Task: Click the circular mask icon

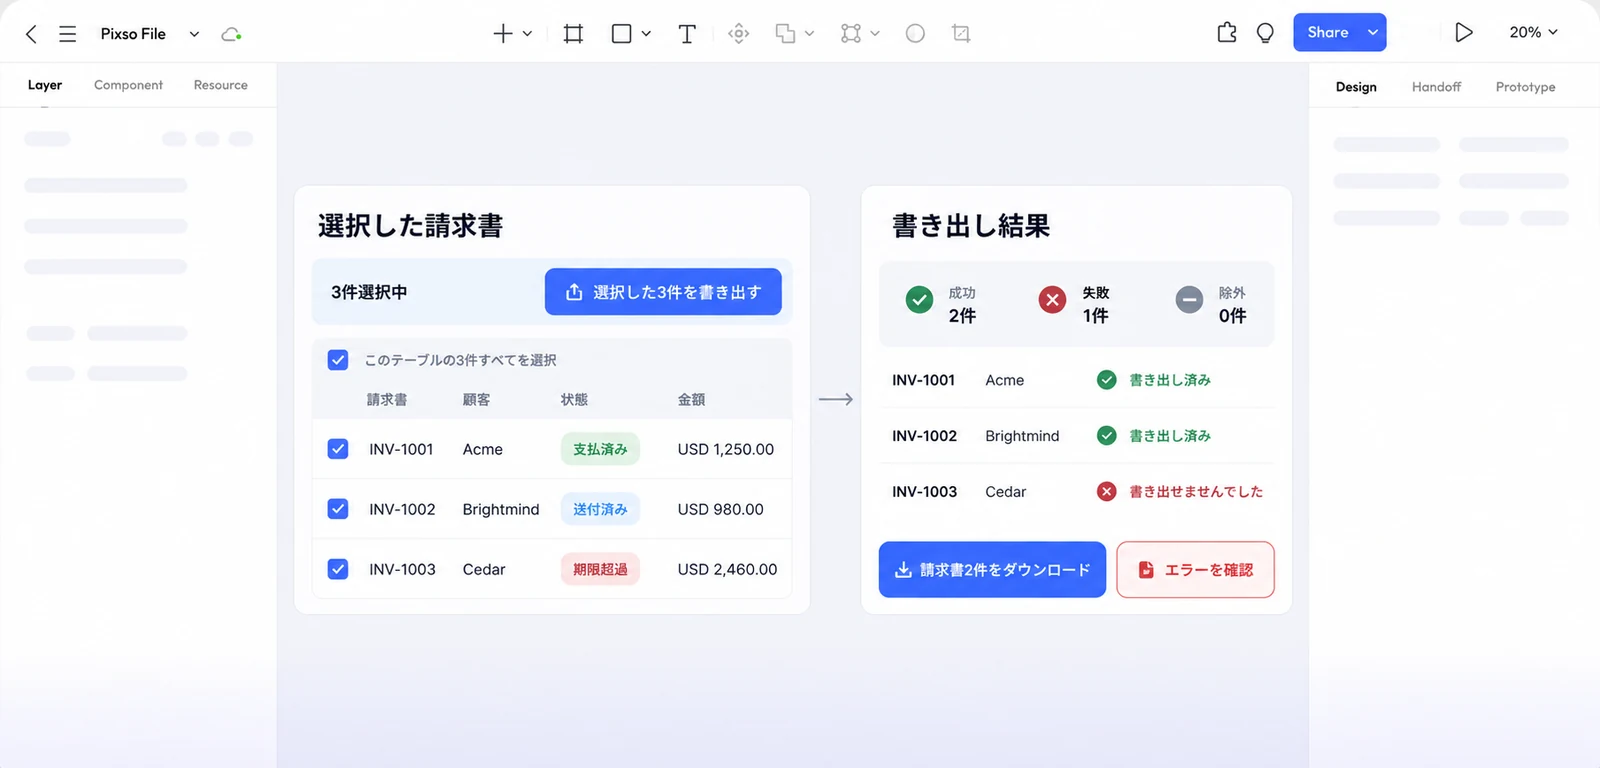Action: tap(915, 34)
